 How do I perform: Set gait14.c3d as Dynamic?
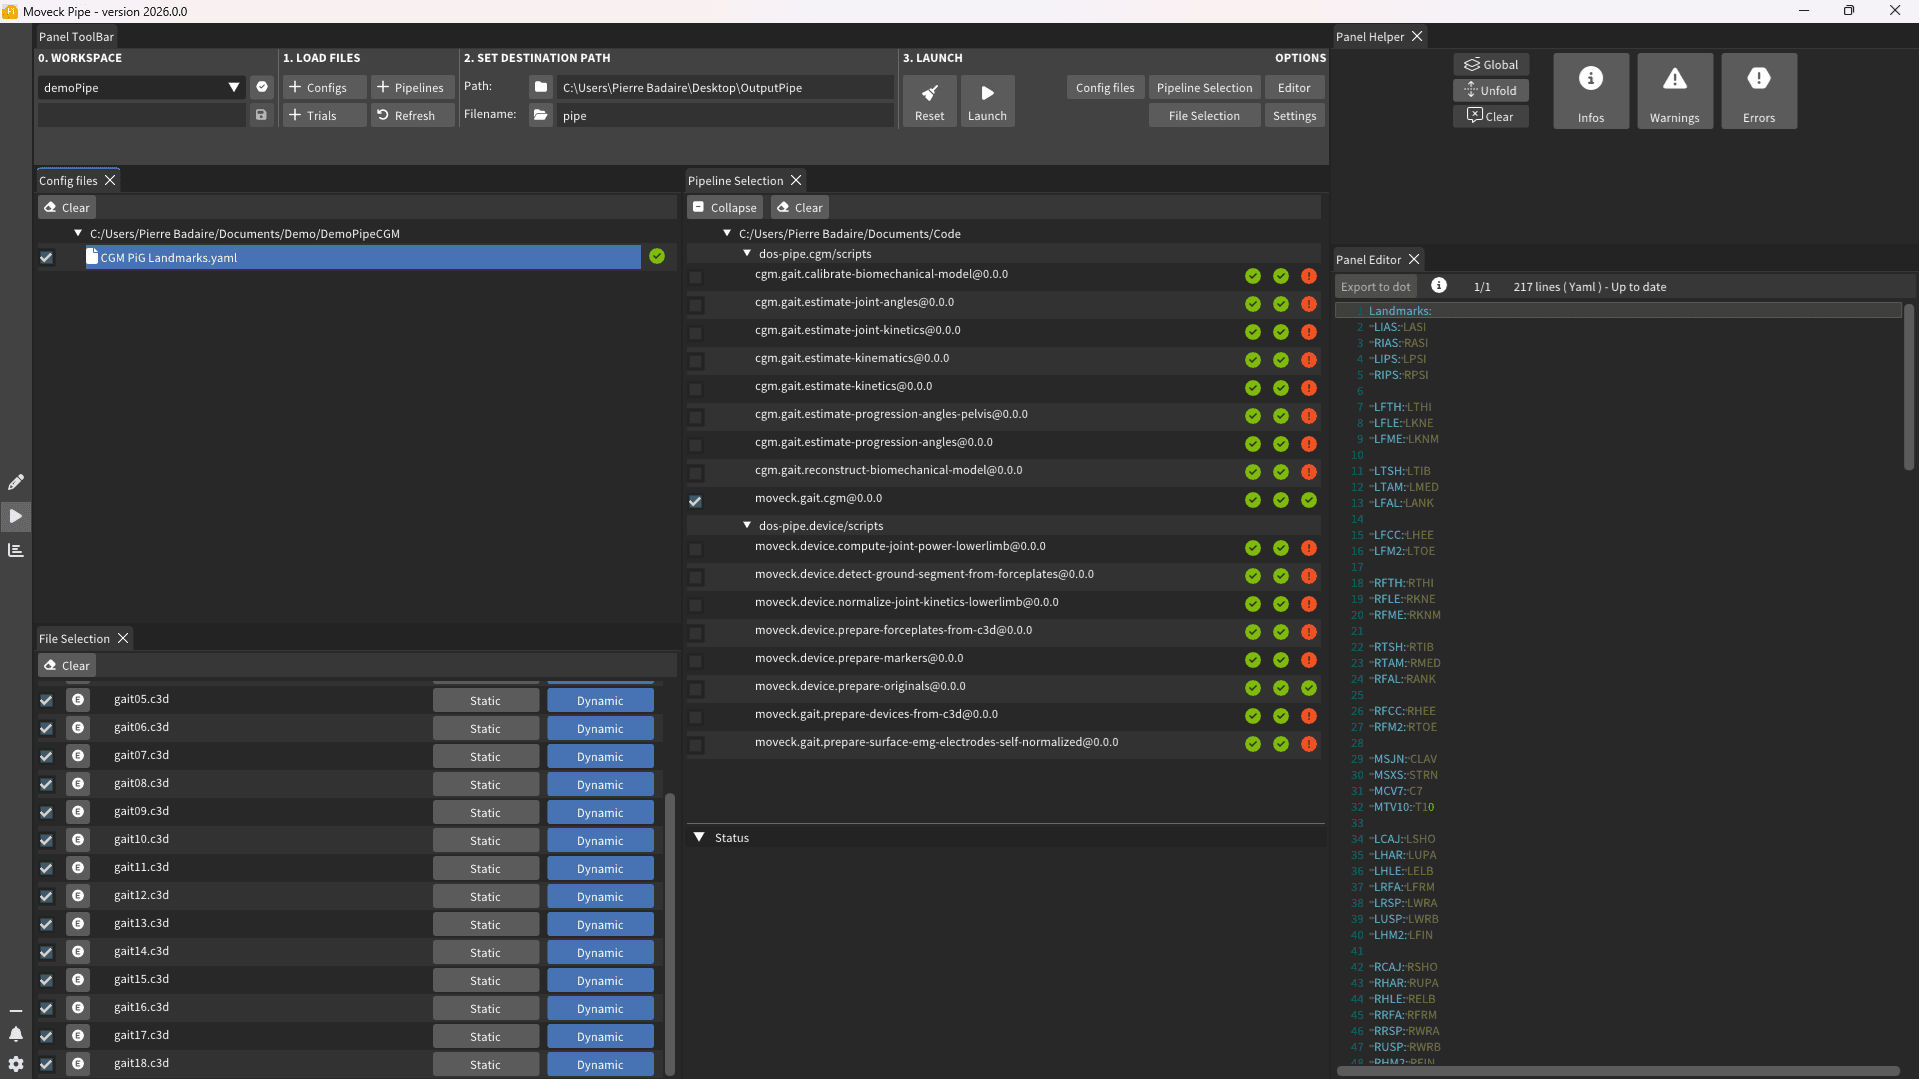600,952
